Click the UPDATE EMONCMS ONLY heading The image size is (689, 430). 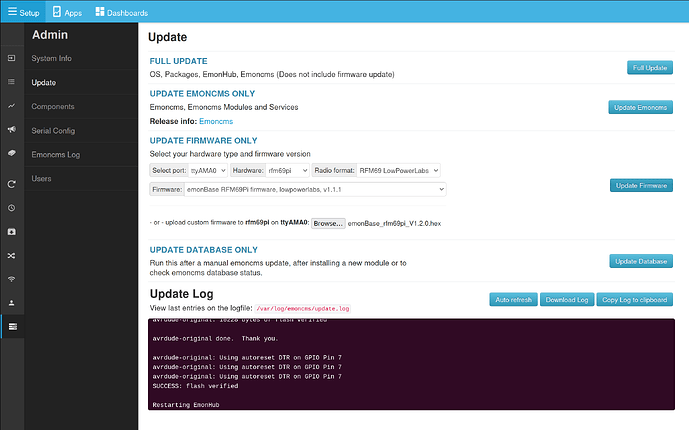point(202,94)
